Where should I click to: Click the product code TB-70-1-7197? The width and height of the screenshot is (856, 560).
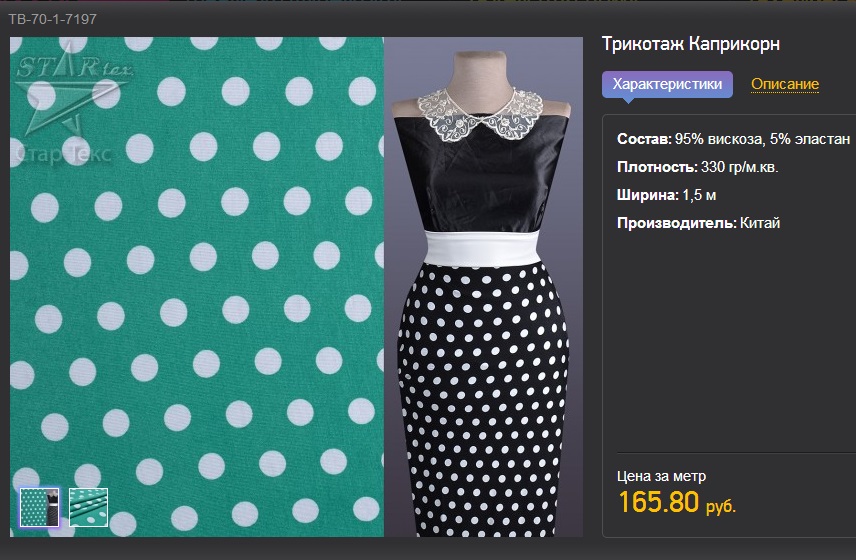pos(54,19)
